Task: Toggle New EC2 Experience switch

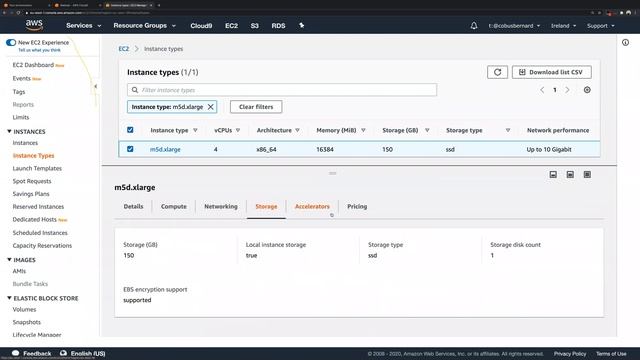Action: 11,42
